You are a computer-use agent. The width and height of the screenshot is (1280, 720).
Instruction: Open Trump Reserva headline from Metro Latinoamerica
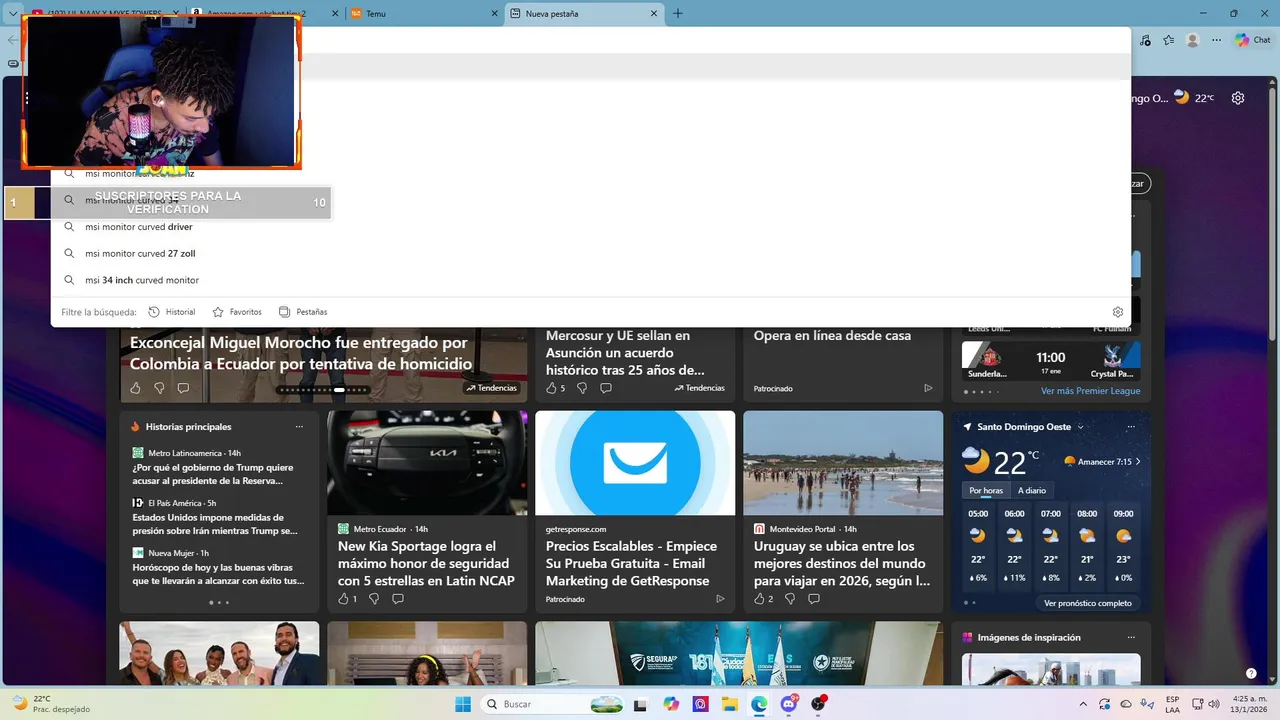click(x=213, y=474)
